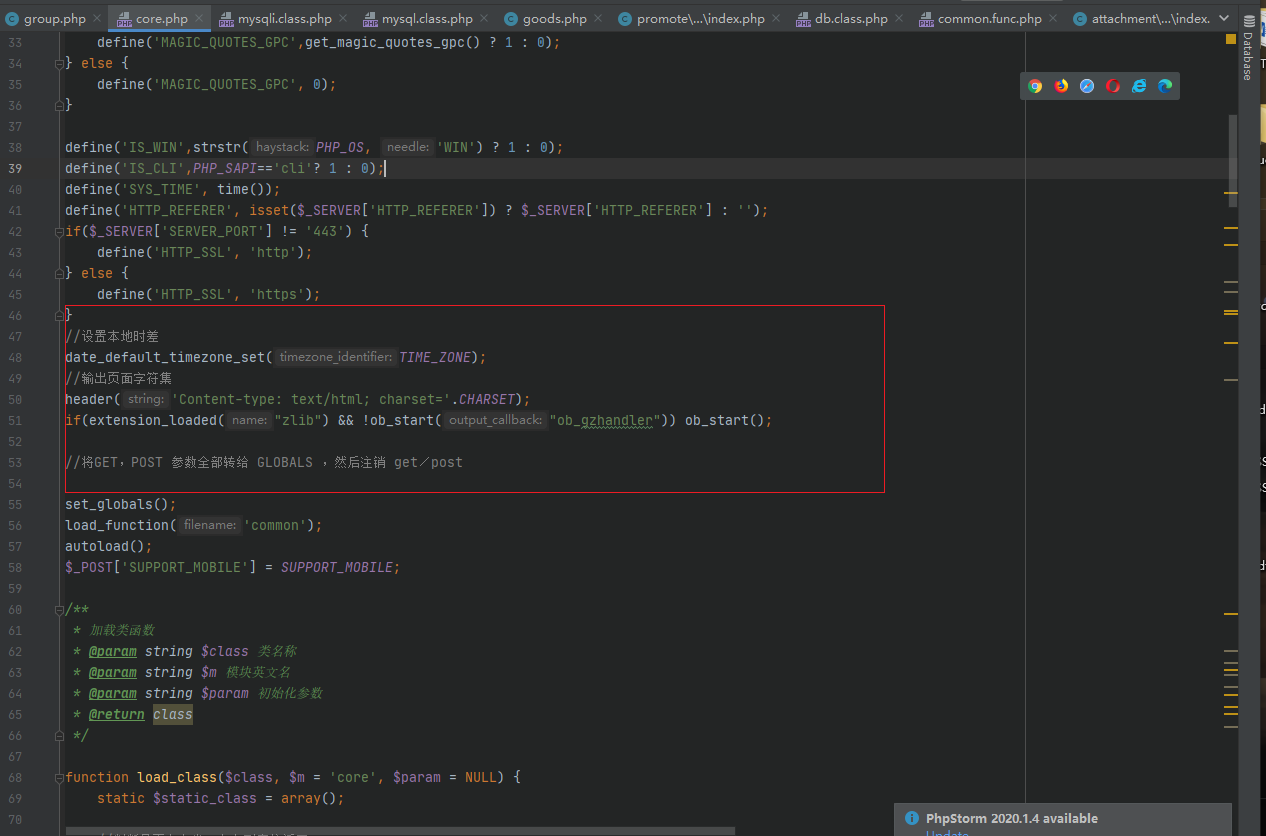Collapse the doc comment at line 60
Viewport: 1266px width, 836px height.
pyautogui.click(x=60, y=609)
